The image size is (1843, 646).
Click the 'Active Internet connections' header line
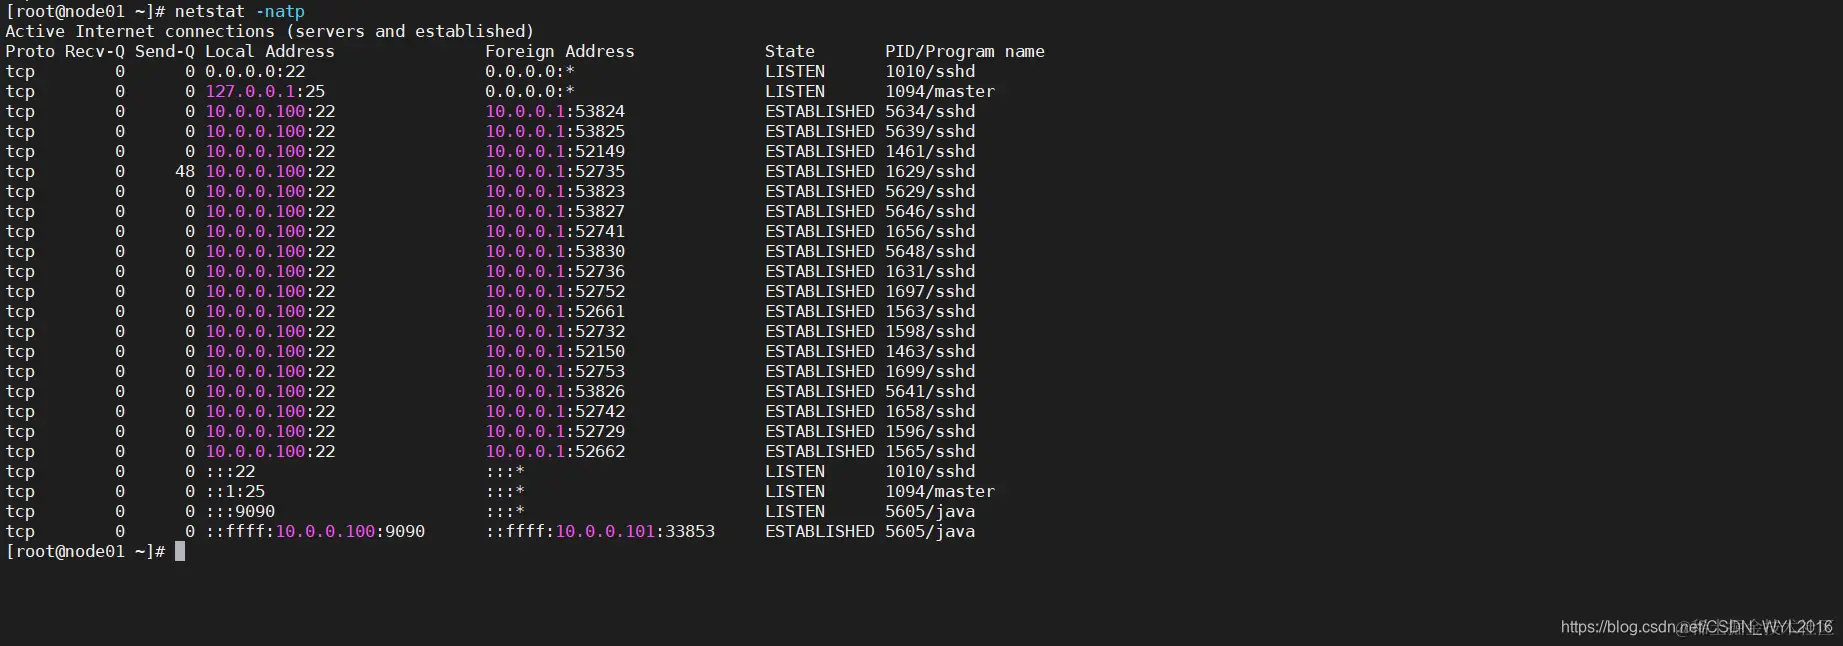(270, 31)
